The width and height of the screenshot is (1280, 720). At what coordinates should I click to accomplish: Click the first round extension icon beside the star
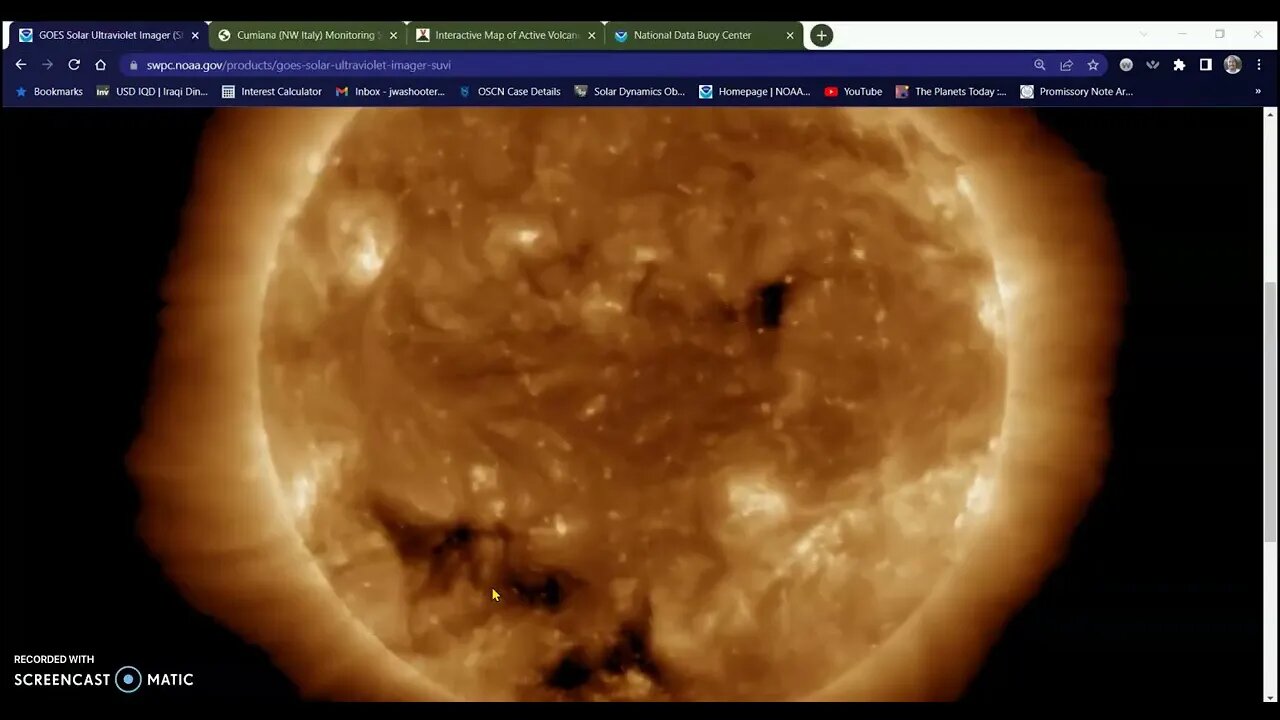(x=1126, y=65)
